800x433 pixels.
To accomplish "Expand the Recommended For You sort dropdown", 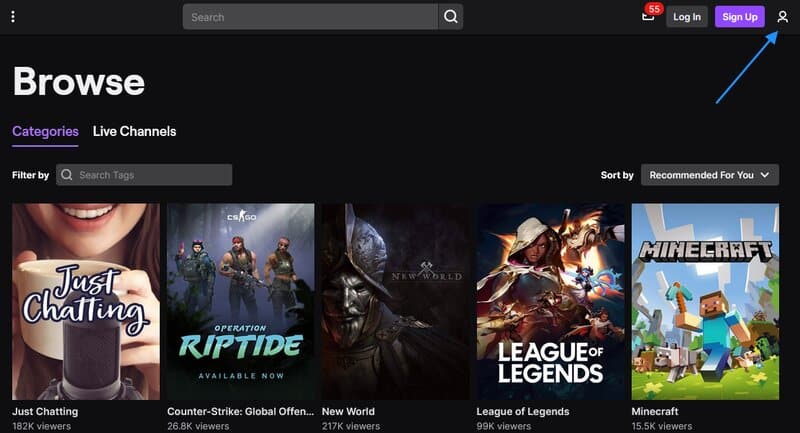I will [710, 175].
